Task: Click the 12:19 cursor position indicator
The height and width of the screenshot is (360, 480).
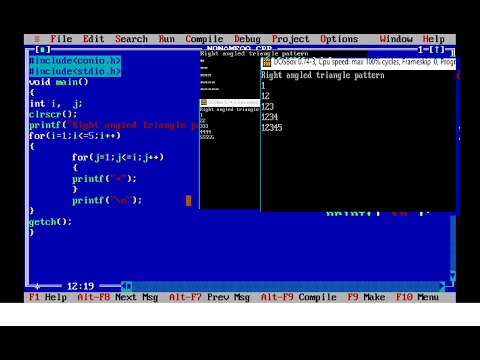Action: coord(80,286)
